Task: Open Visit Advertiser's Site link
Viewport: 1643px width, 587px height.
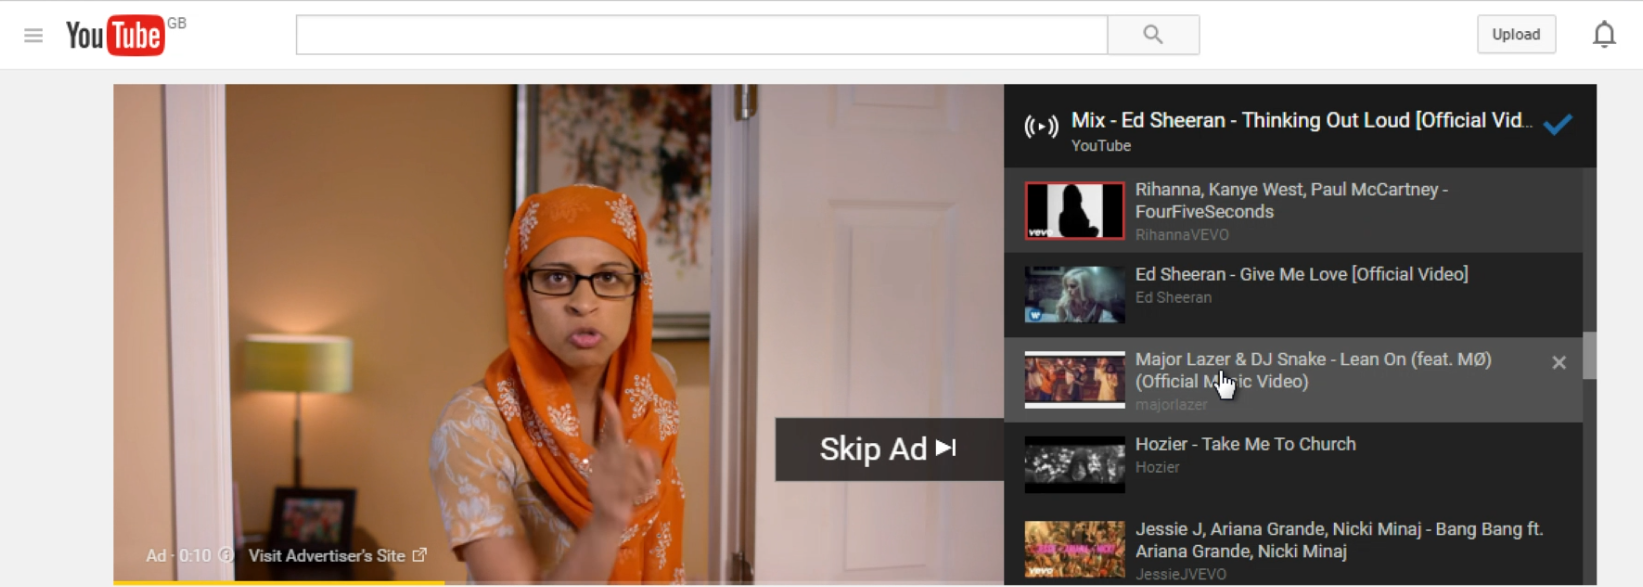Action: (x=337, y=555)
